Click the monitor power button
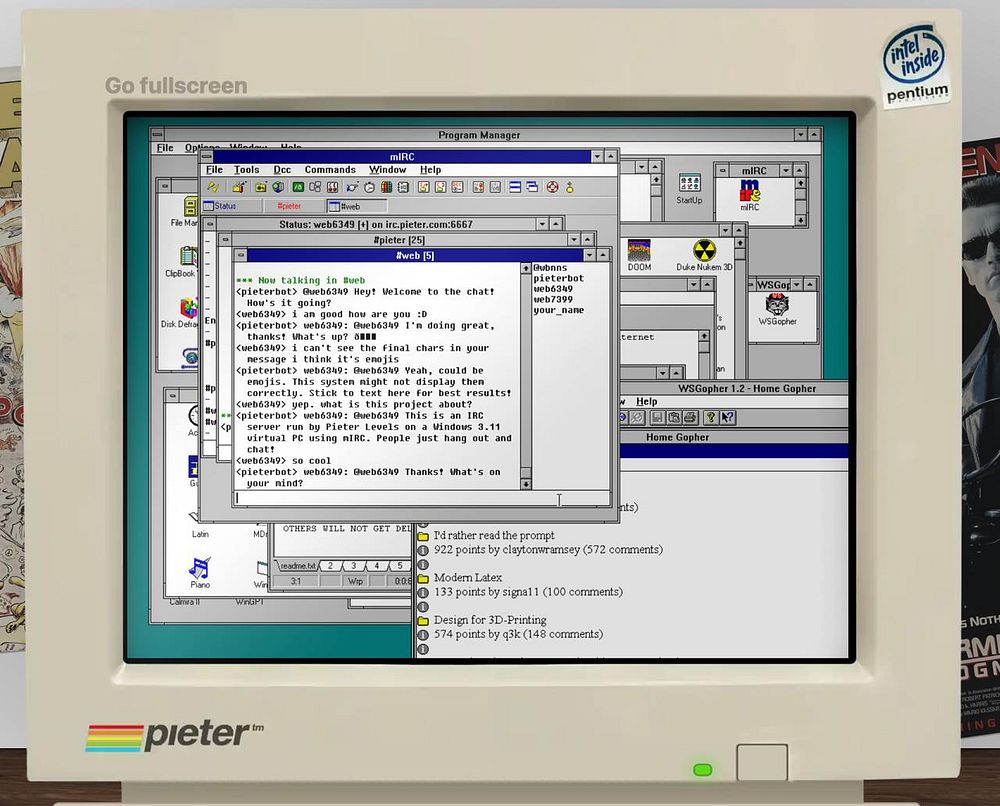This screenshot has width=1000, height=806. [x=761, y=761]
